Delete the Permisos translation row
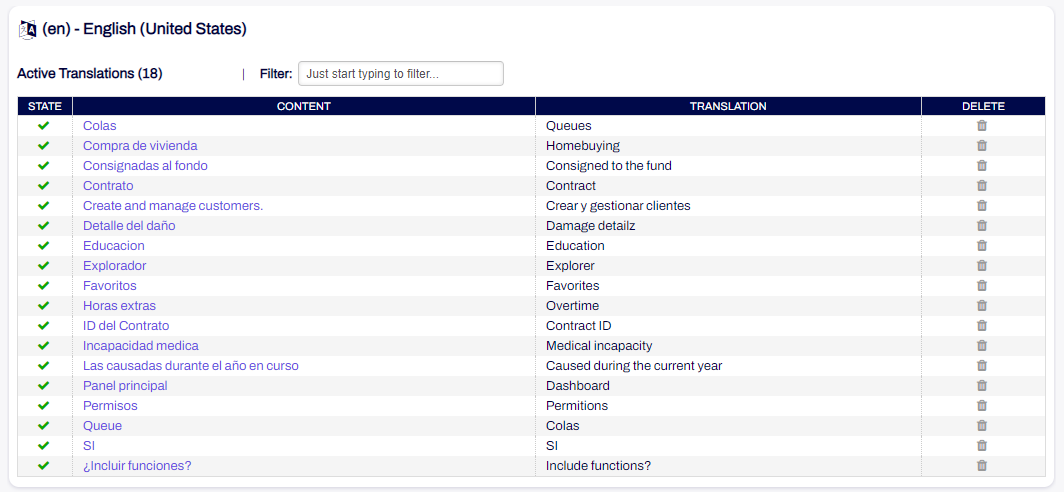Viewport: 1064px width, 492px height. (x=981, y=406)
